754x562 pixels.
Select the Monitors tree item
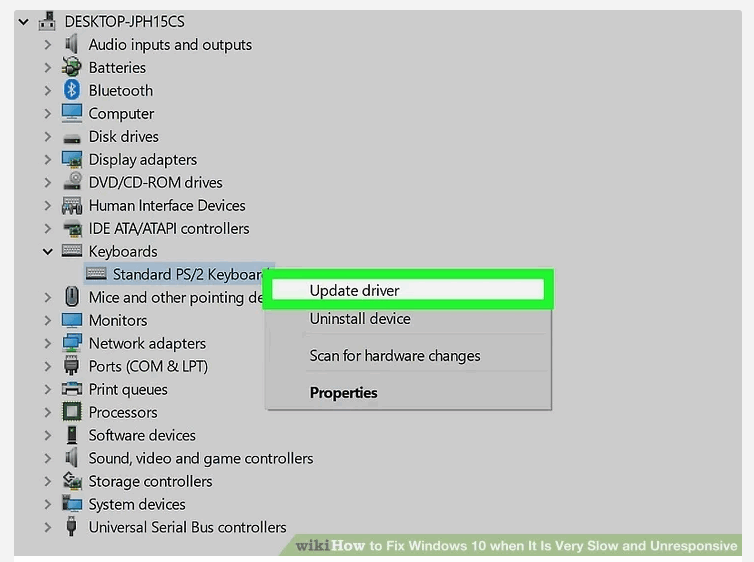tap(118, 320)
